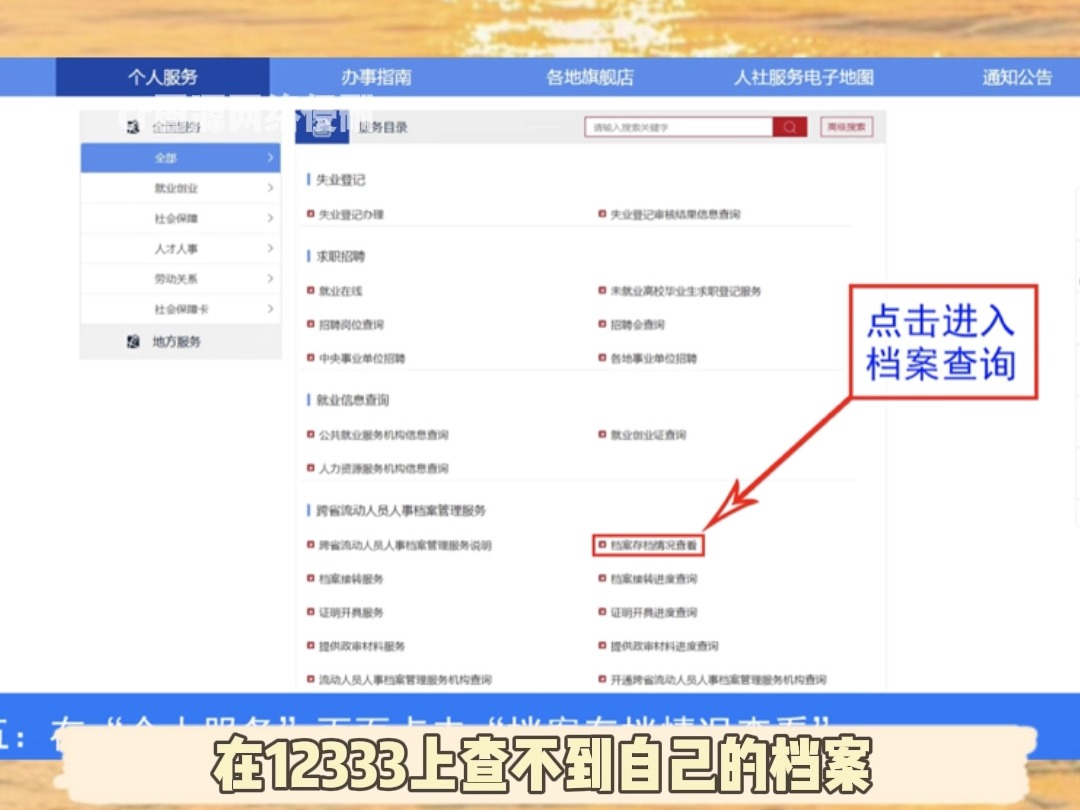Image resolution: width=1080 pixels, height=810 pixels.
Task: Click the 就业在线 link
Action: click(x=340, y=291)
